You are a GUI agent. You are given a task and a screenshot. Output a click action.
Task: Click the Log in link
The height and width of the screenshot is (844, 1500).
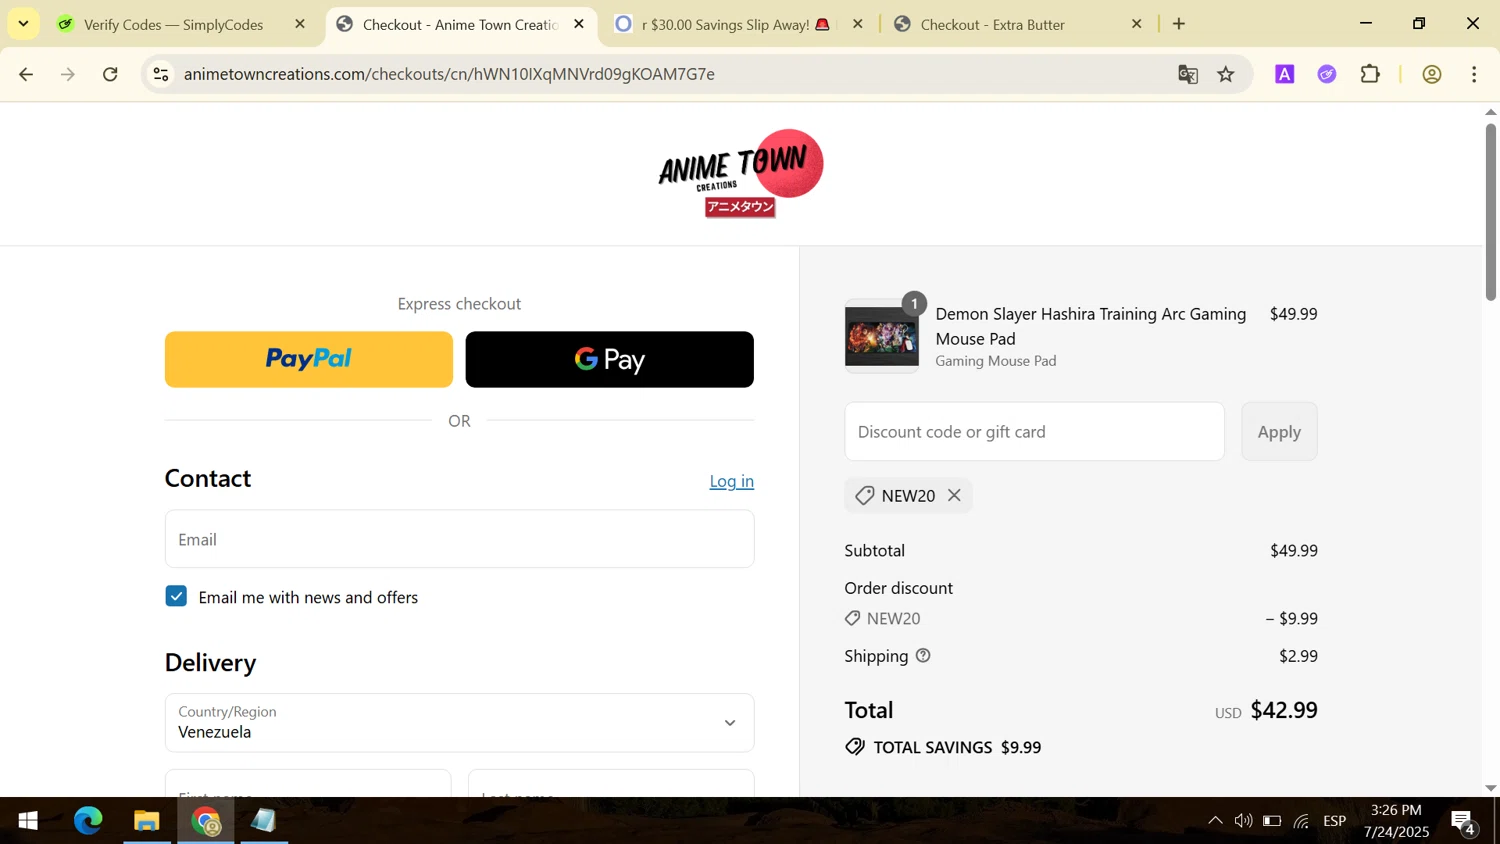(x=732, y=481)
